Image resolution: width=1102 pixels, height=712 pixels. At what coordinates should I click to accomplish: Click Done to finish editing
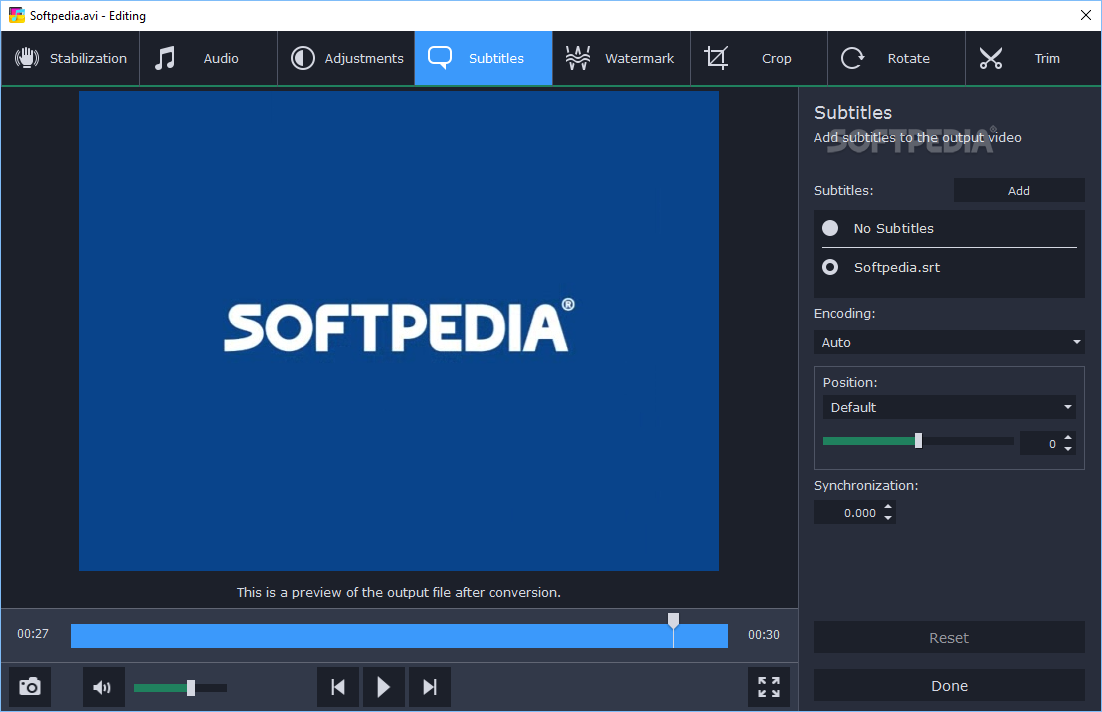click(x=949, y=685)
